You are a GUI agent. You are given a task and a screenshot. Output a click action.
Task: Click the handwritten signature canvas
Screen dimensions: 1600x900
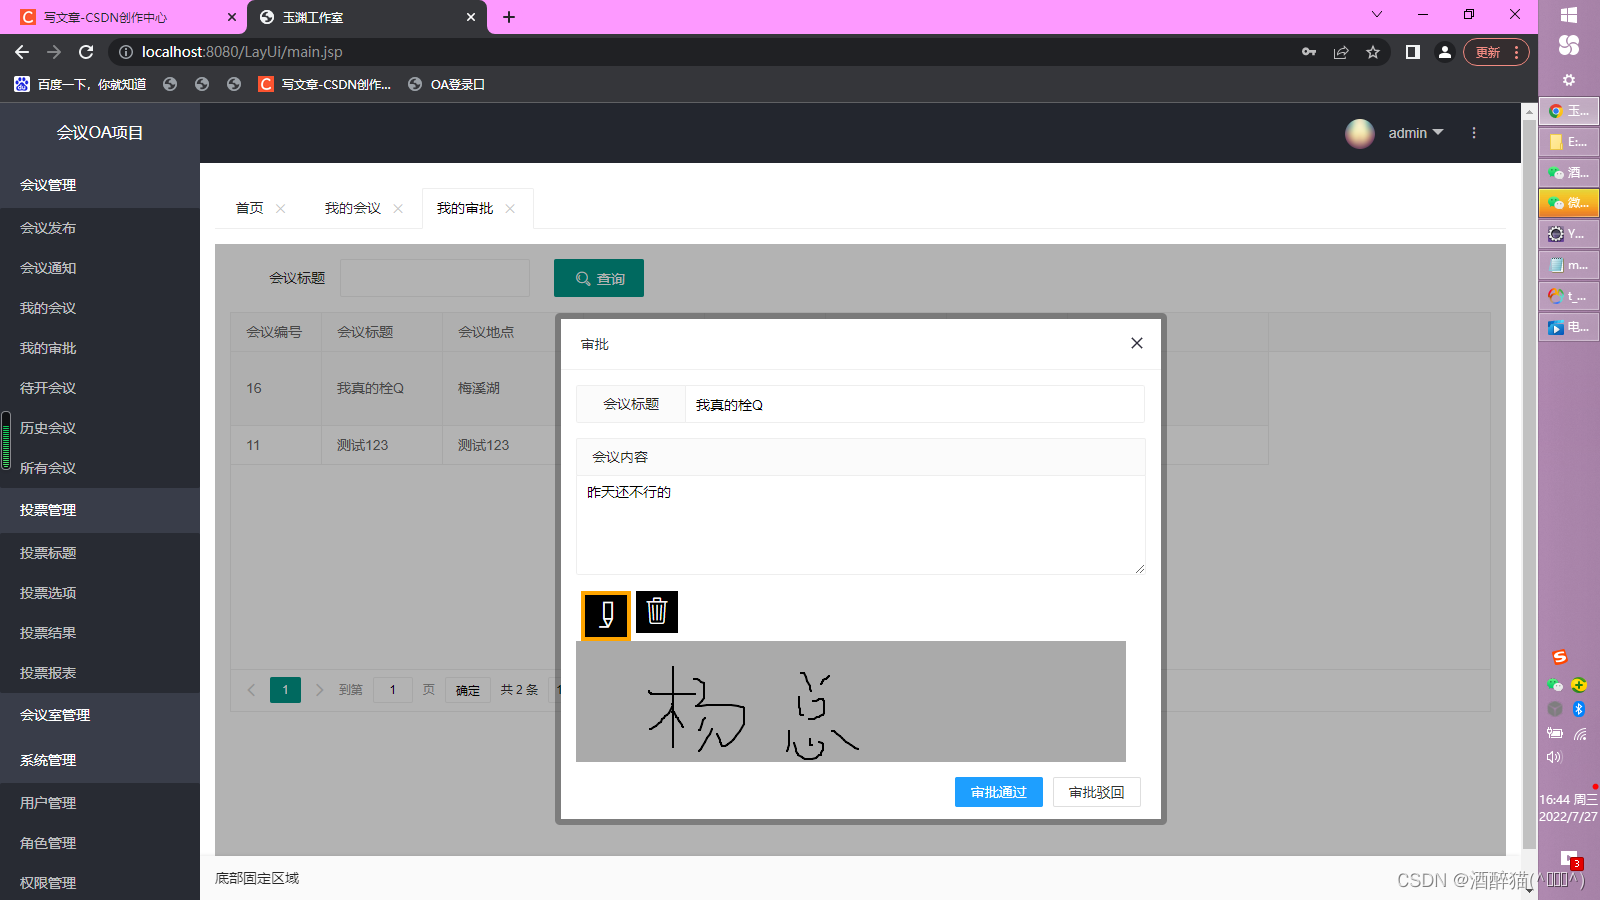[x=851, y=701]
